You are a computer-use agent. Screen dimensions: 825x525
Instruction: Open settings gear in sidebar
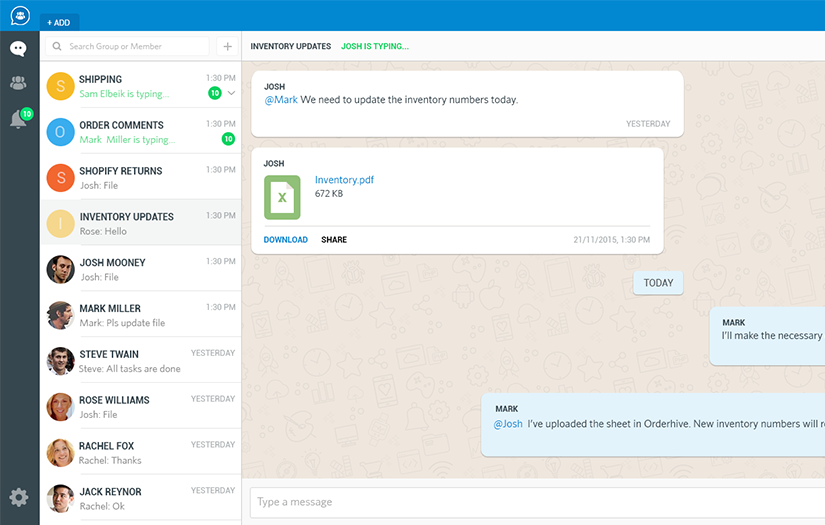tap(18, 497)
